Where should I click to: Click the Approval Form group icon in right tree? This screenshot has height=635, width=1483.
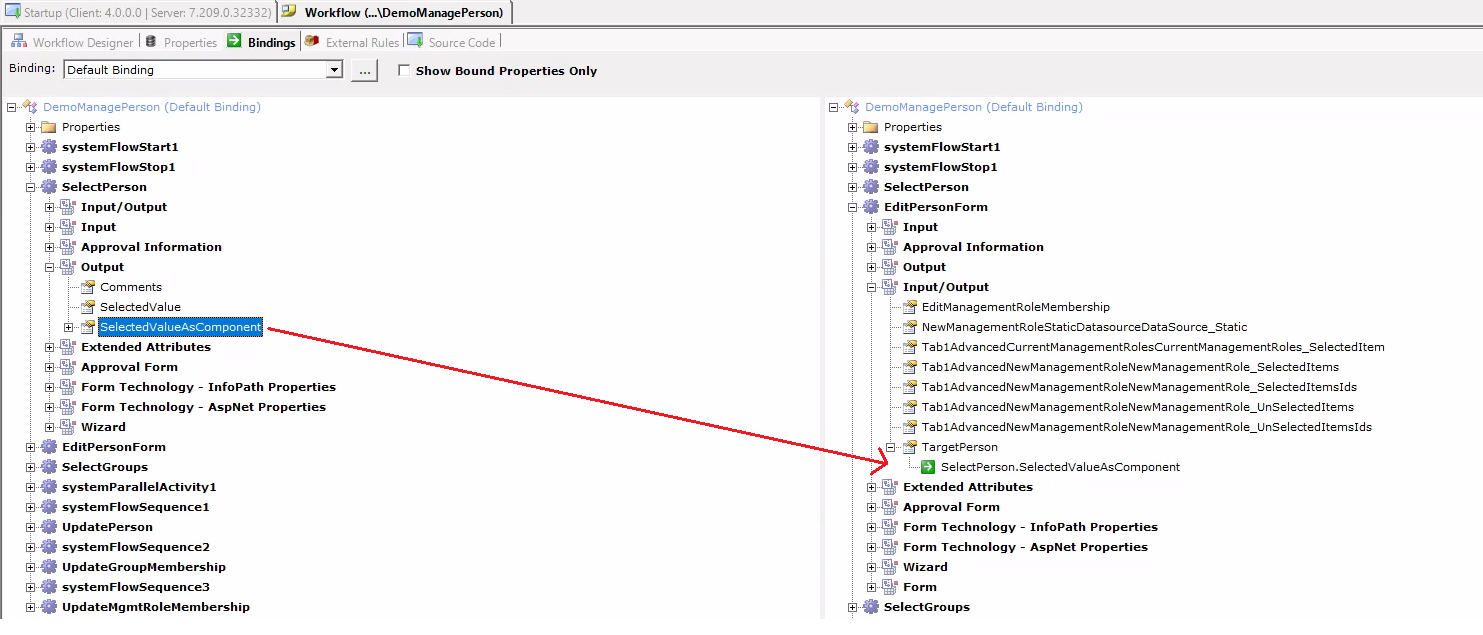pyautogui.click(x=889, y=507)
